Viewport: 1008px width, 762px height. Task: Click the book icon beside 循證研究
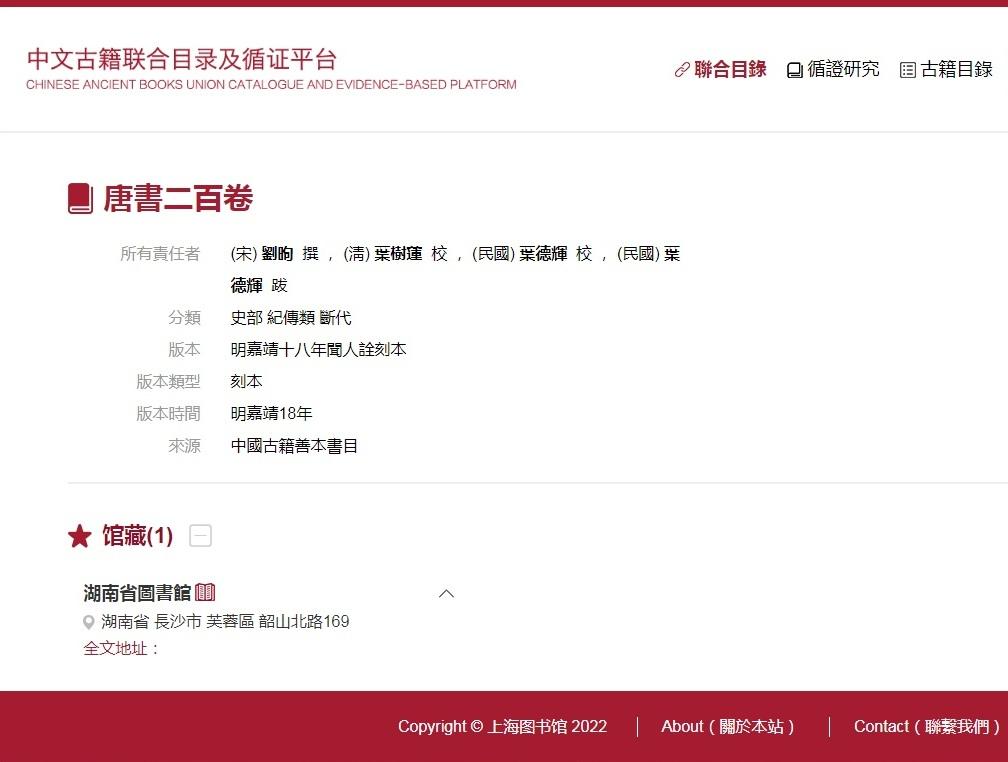[795, 70]
